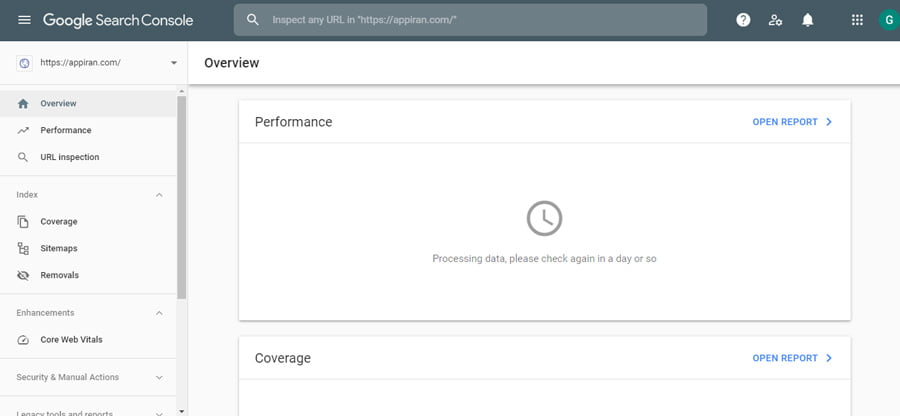The image size is (900, 416).
Task: Open the Google apps grid
Action: coord(857,20)
